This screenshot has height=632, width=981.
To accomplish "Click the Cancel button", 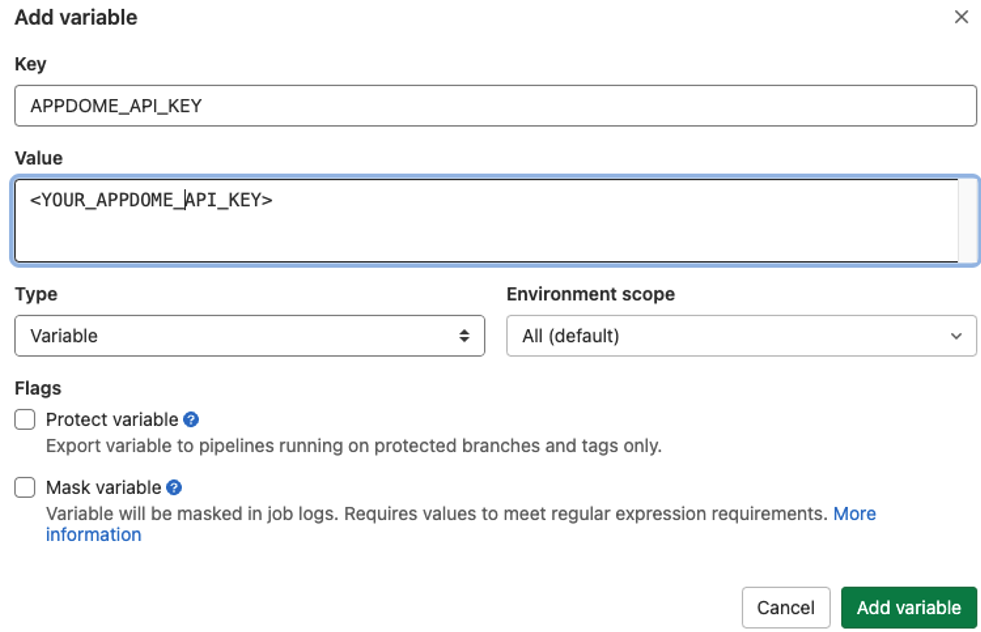I will tap(786, 607).
